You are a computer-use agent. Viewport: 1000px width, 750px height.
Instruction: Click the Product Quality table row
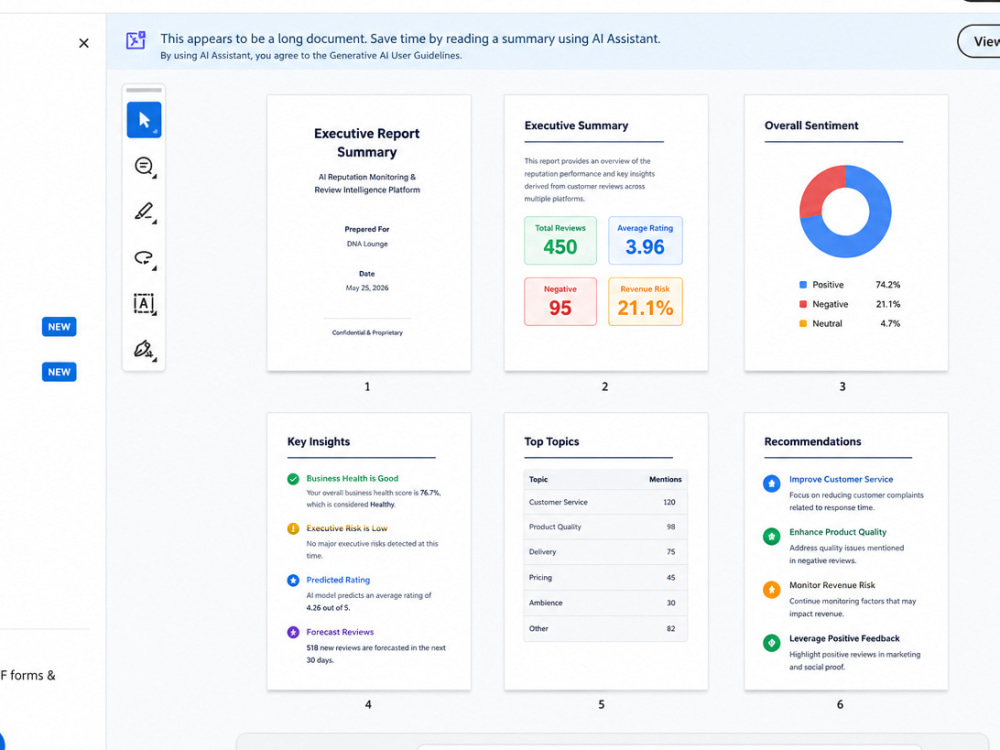pyautogui.click(x=605, y=527)
